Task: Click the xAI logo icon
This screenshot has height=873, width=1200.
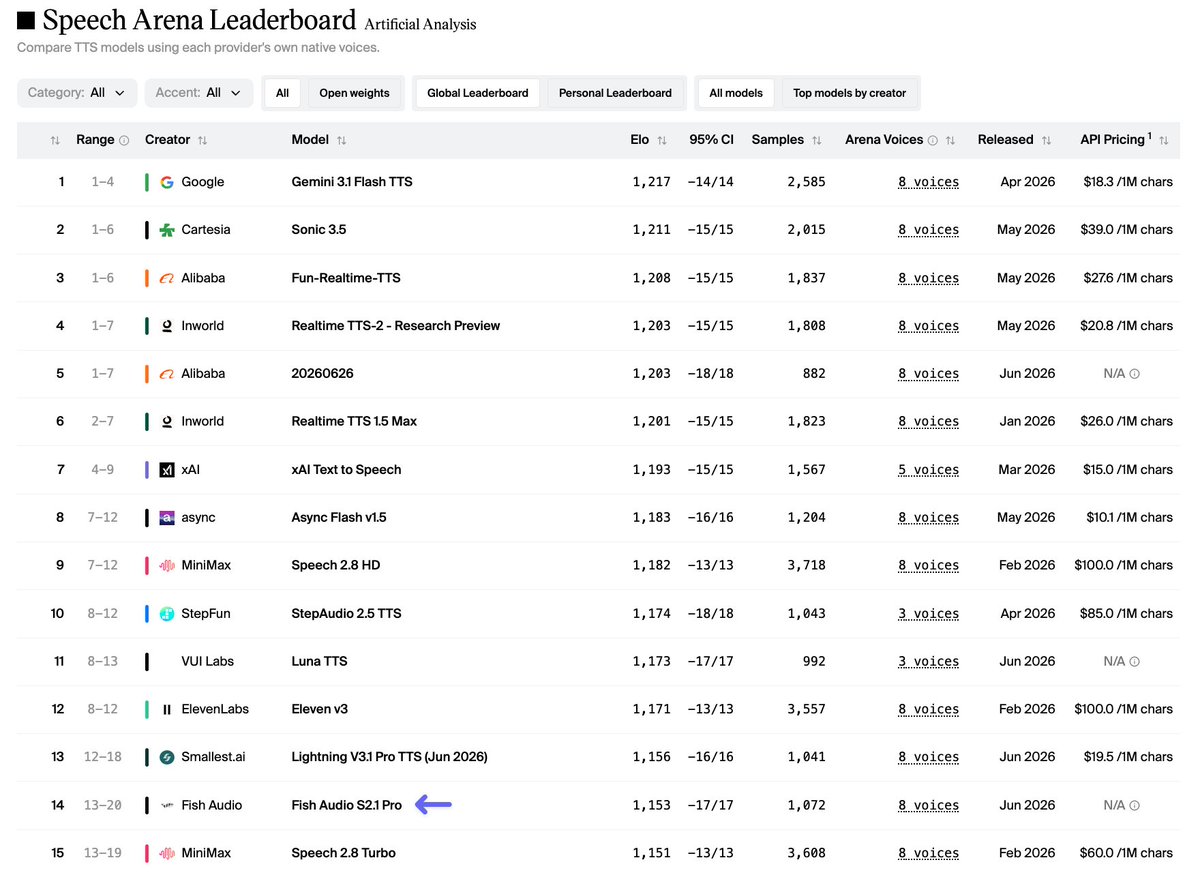Action: (167, 470)
